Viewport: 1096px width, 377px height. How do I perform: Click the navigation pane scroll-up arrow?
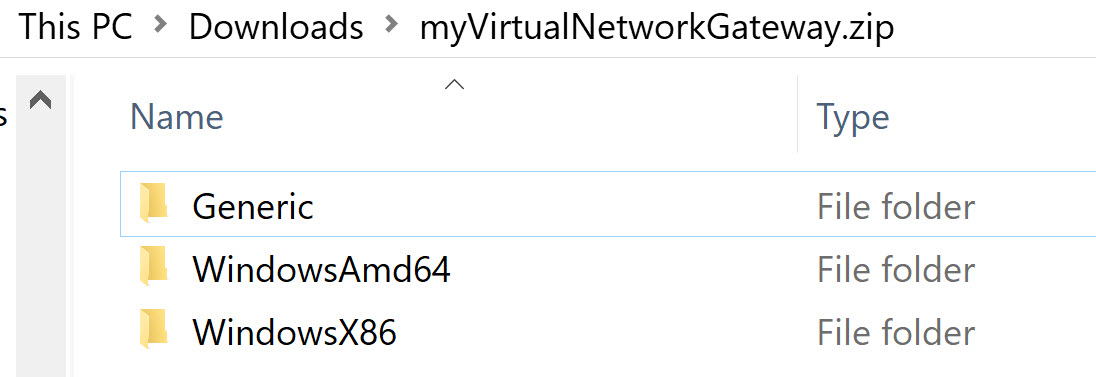pos(41,101)
